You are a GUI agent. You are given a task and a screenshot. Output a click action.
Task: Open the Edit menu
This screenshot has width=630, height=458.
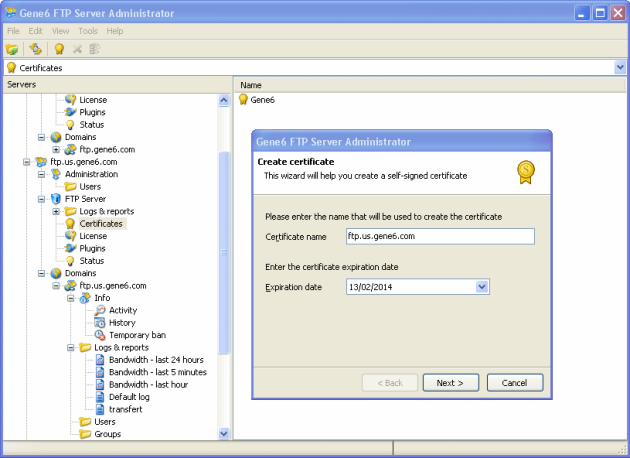[x=35, y=31]
